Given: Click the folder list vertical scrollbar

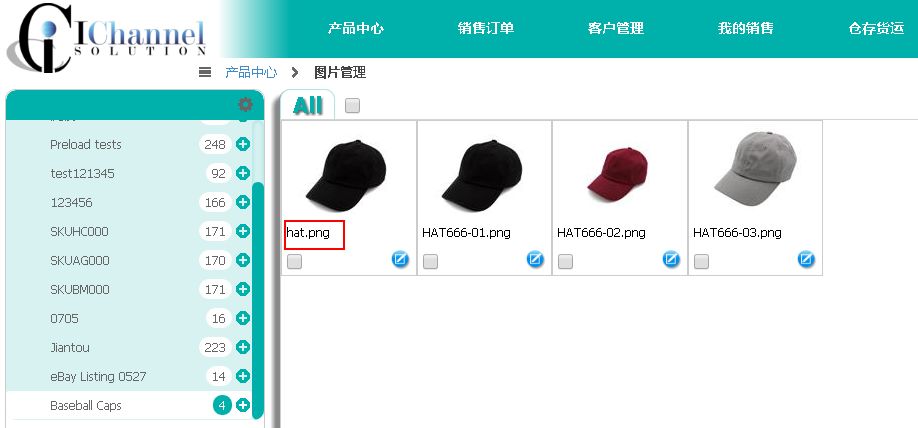Looking at the screenshot, I should (258, 302).
